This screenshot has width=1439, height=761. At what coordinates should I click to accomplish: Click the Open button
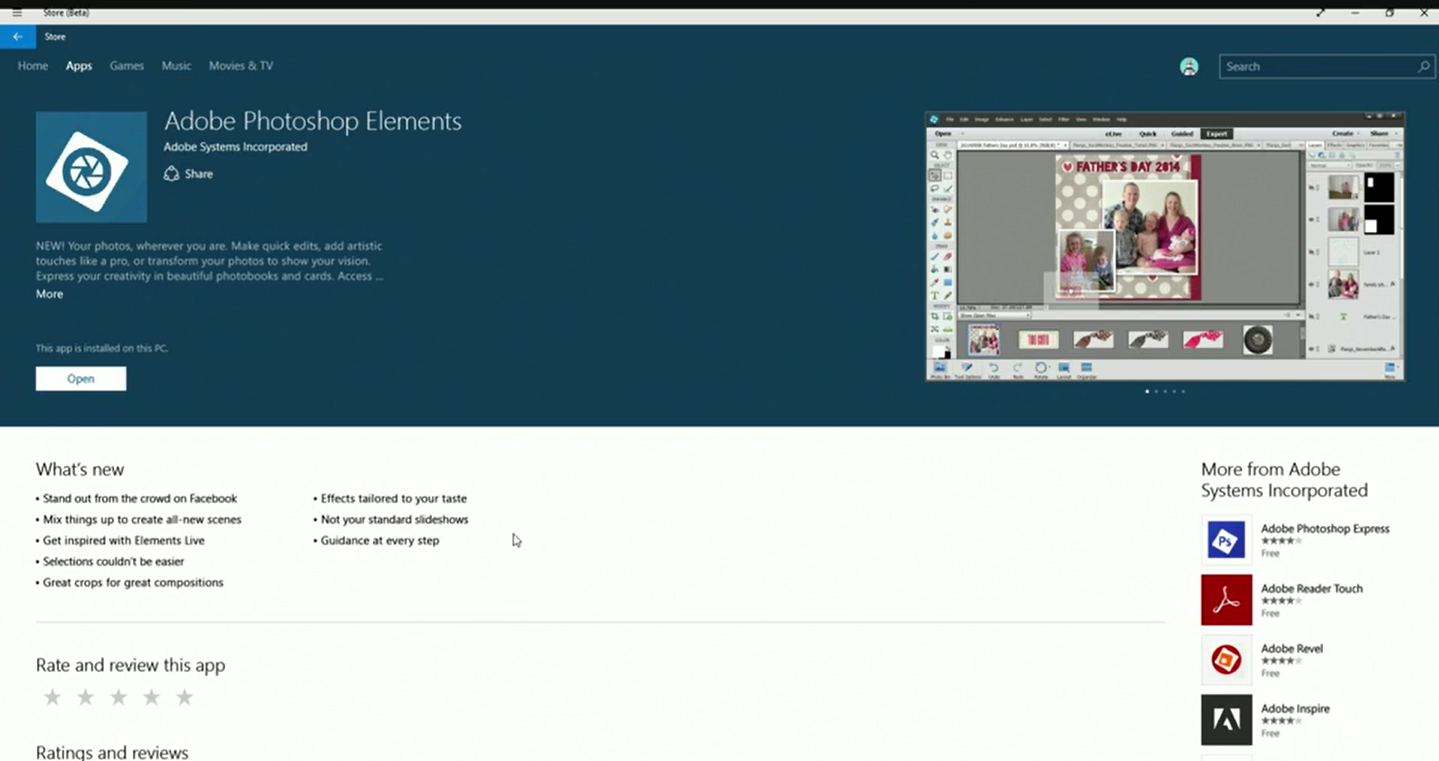[x=81, y=379]
